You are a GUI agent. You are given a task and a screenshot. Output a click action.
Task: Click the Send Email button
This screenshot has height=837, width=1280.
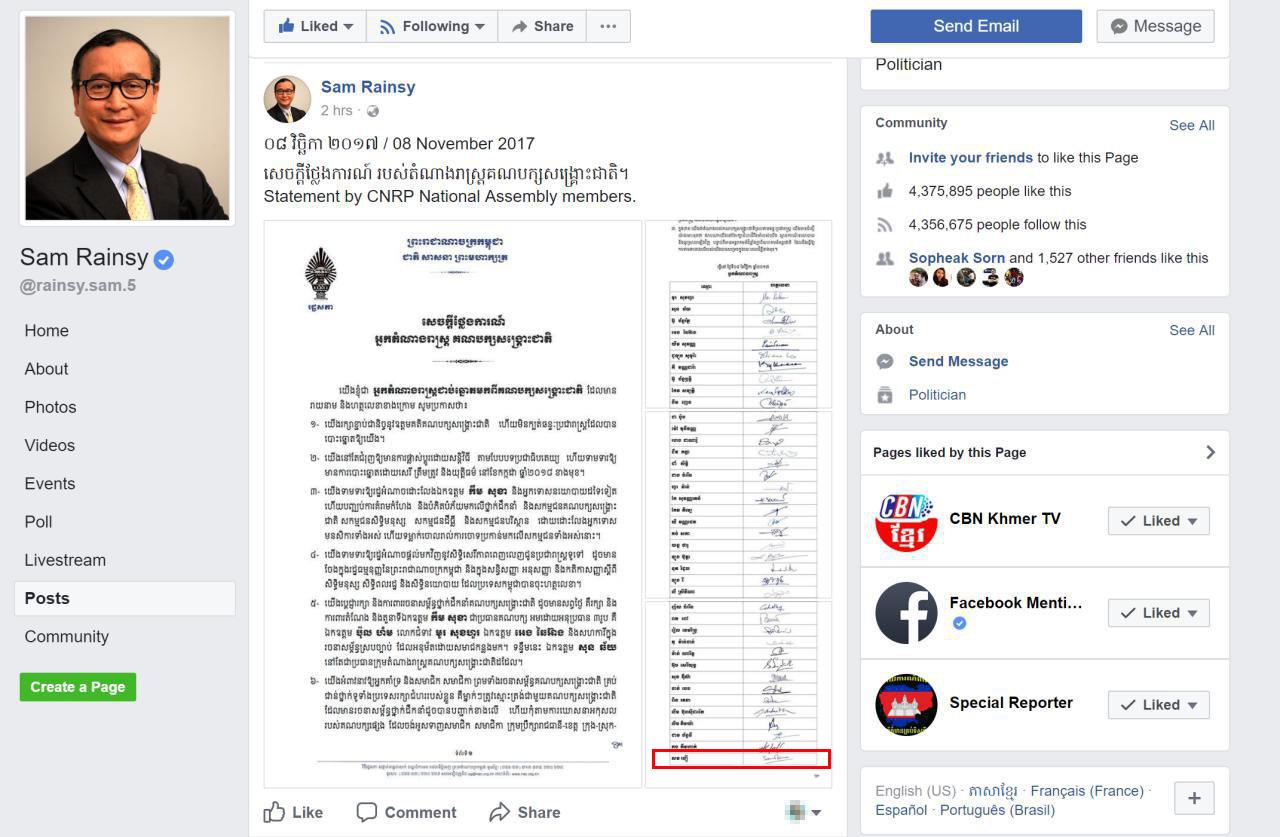click(976, 26)
